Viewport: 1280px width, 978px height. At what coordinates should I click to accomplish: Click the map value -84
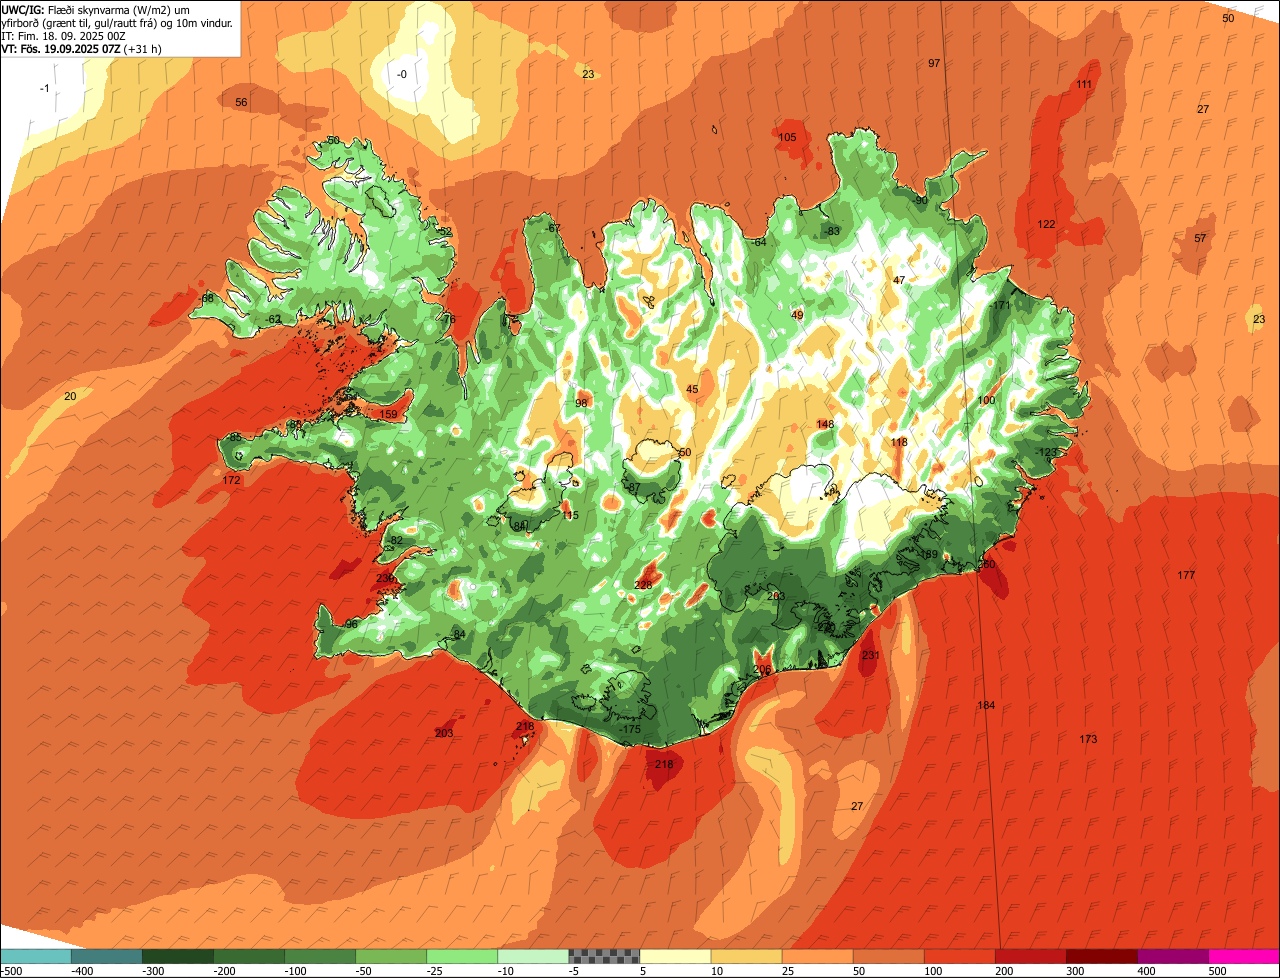pos(458,635)
